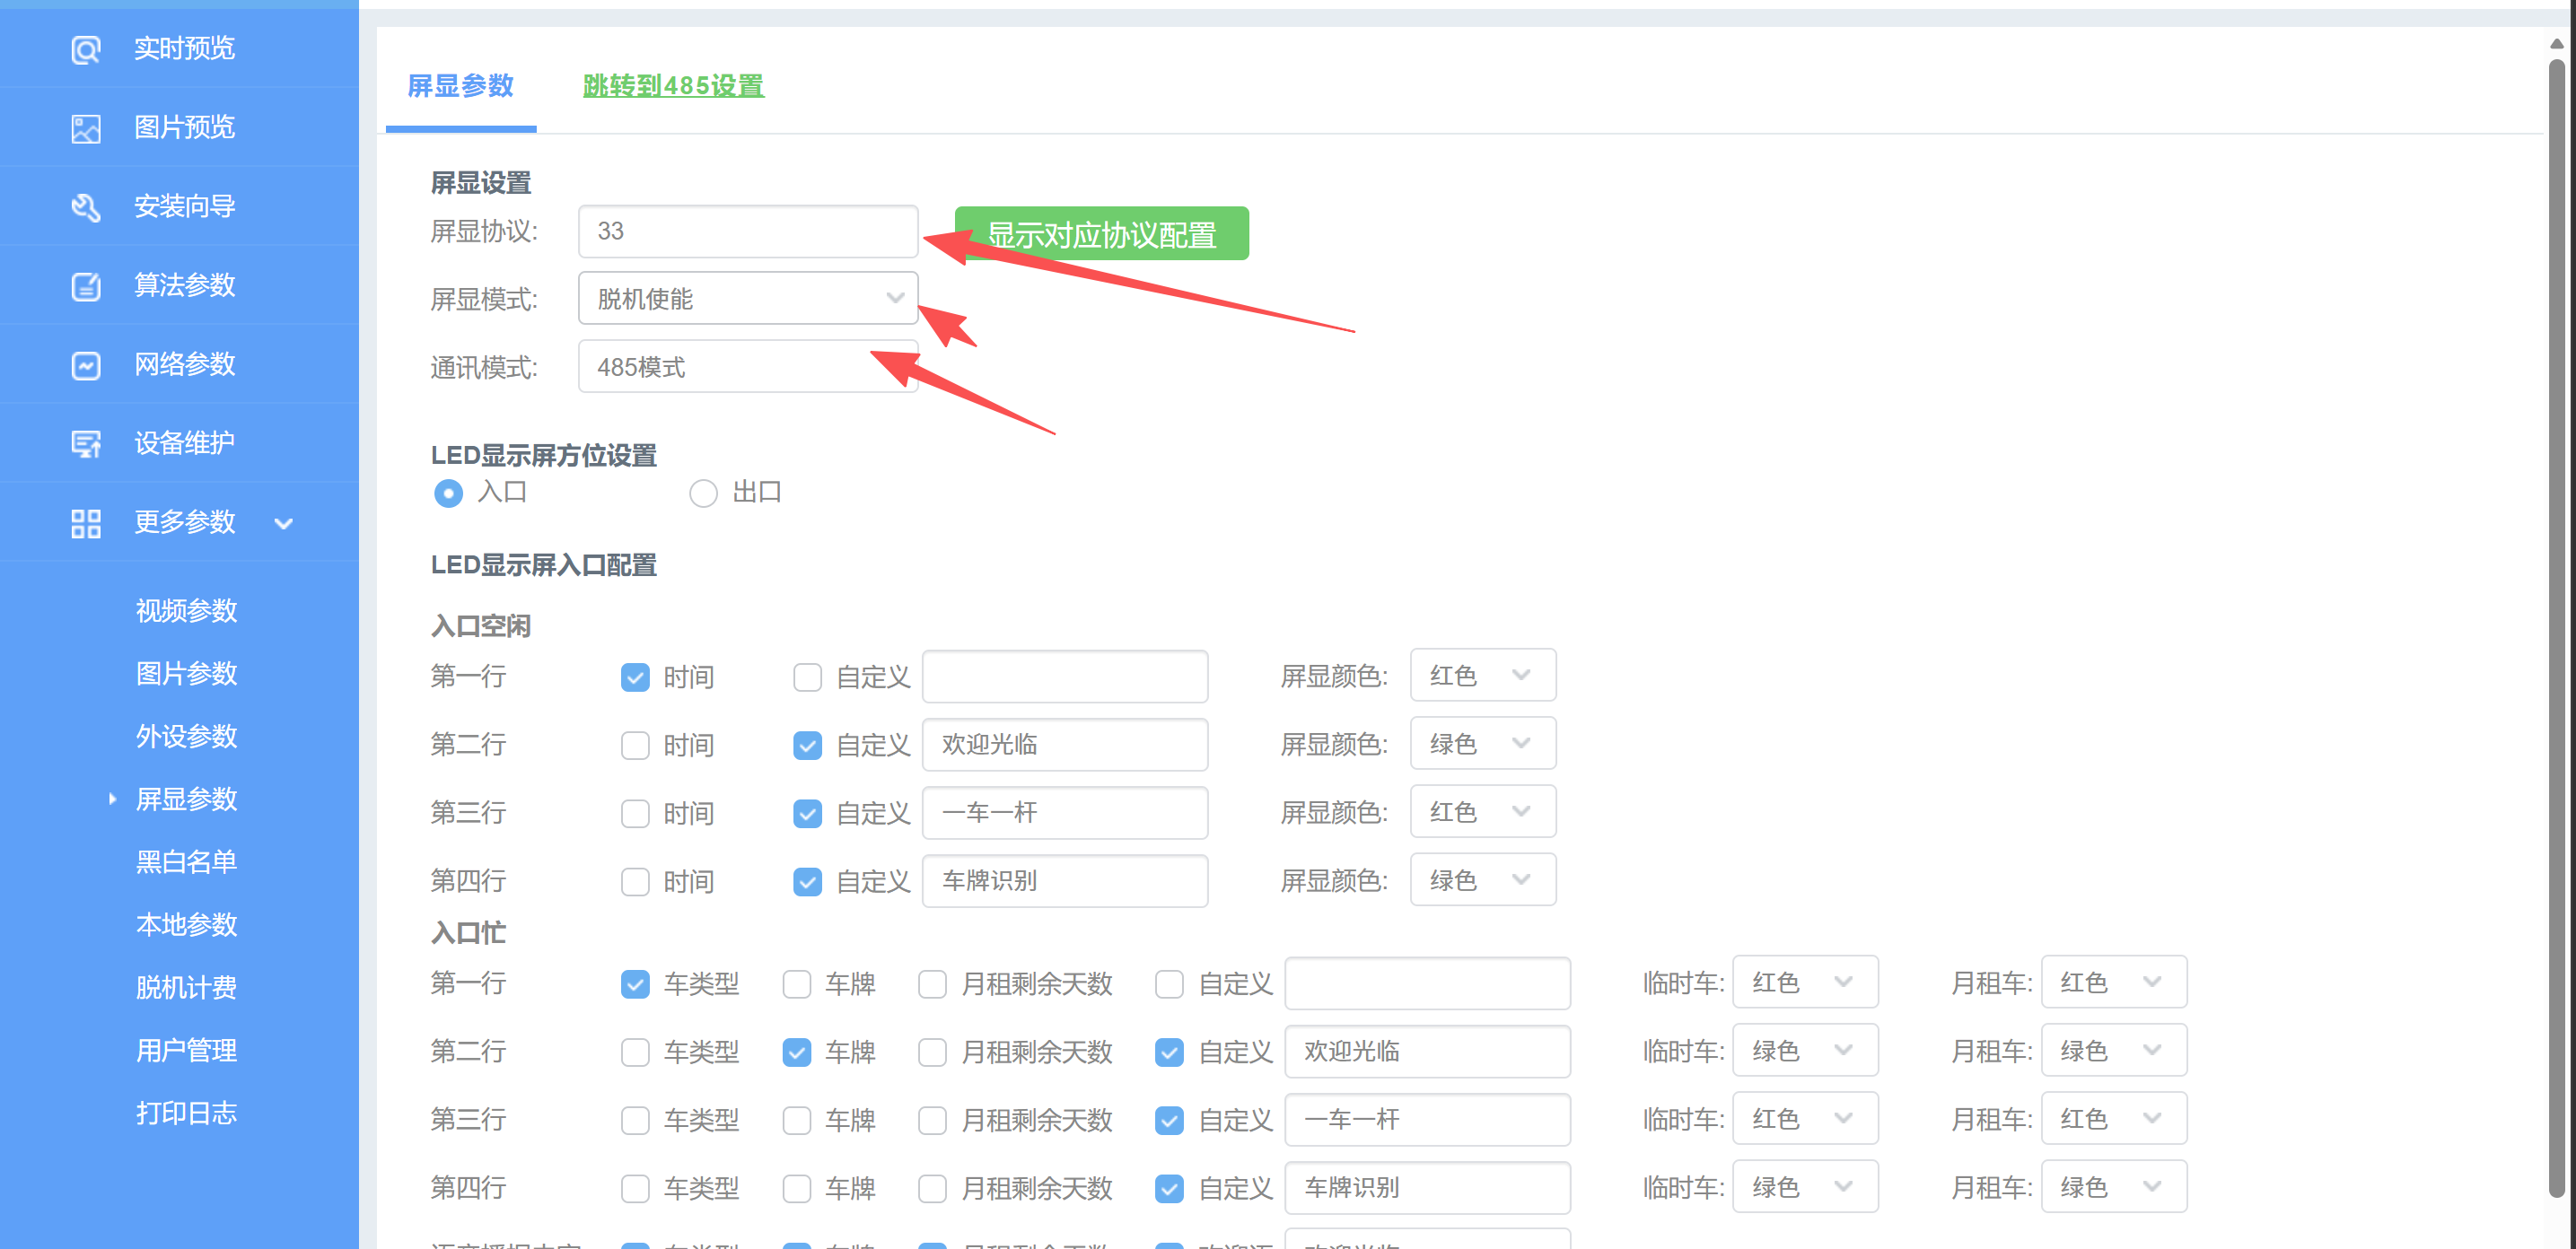2576x1249 pixels.
Task: Uncheck 自定义 in 入口空闲 第三行
Action: point(807,813)
